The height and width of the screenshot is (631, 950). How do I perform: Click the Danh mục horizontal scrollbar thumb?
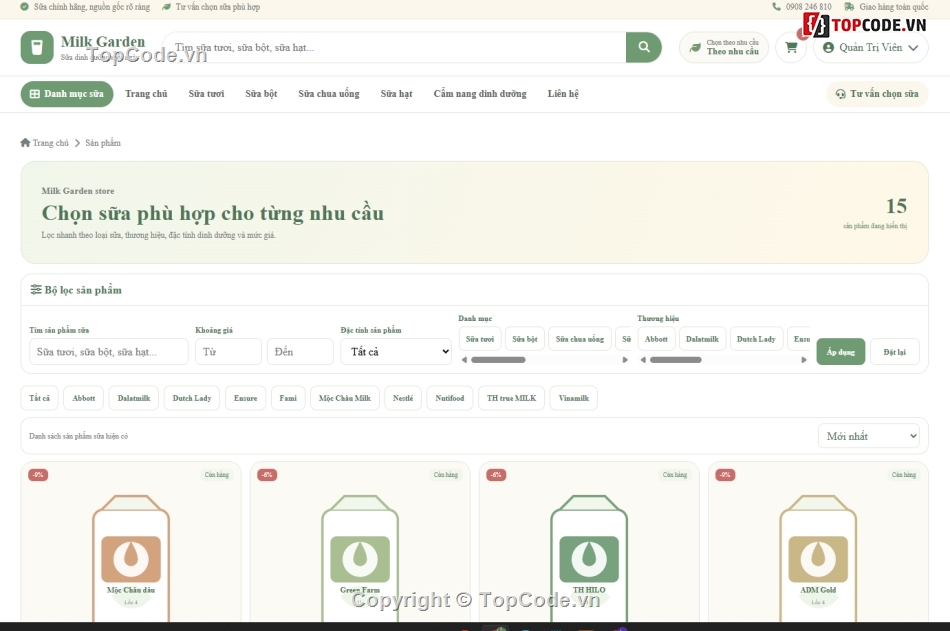coord(498,360)
